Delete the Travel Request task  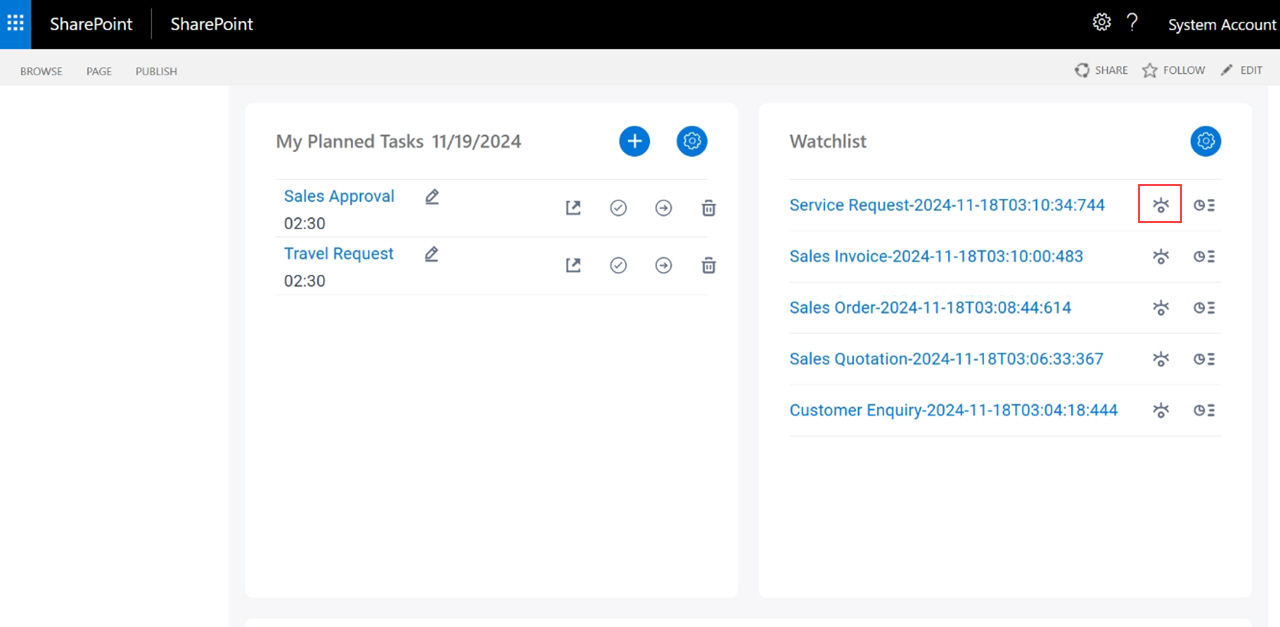pos(708,265)
